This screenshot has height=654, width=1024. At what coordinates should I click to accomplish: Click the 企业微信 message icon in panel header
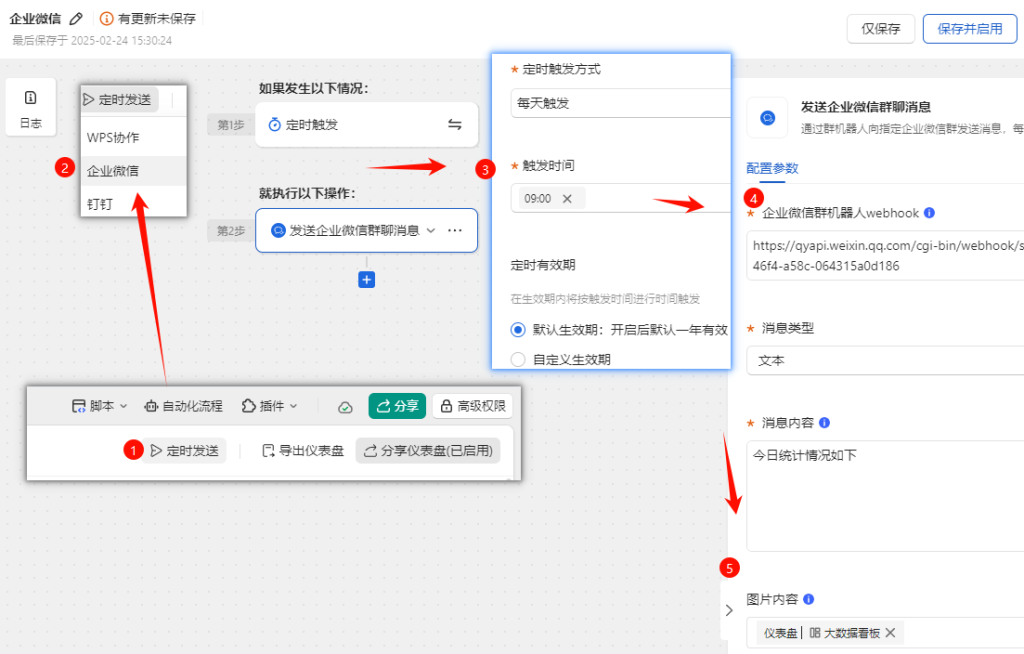click(x=768, y=118)
